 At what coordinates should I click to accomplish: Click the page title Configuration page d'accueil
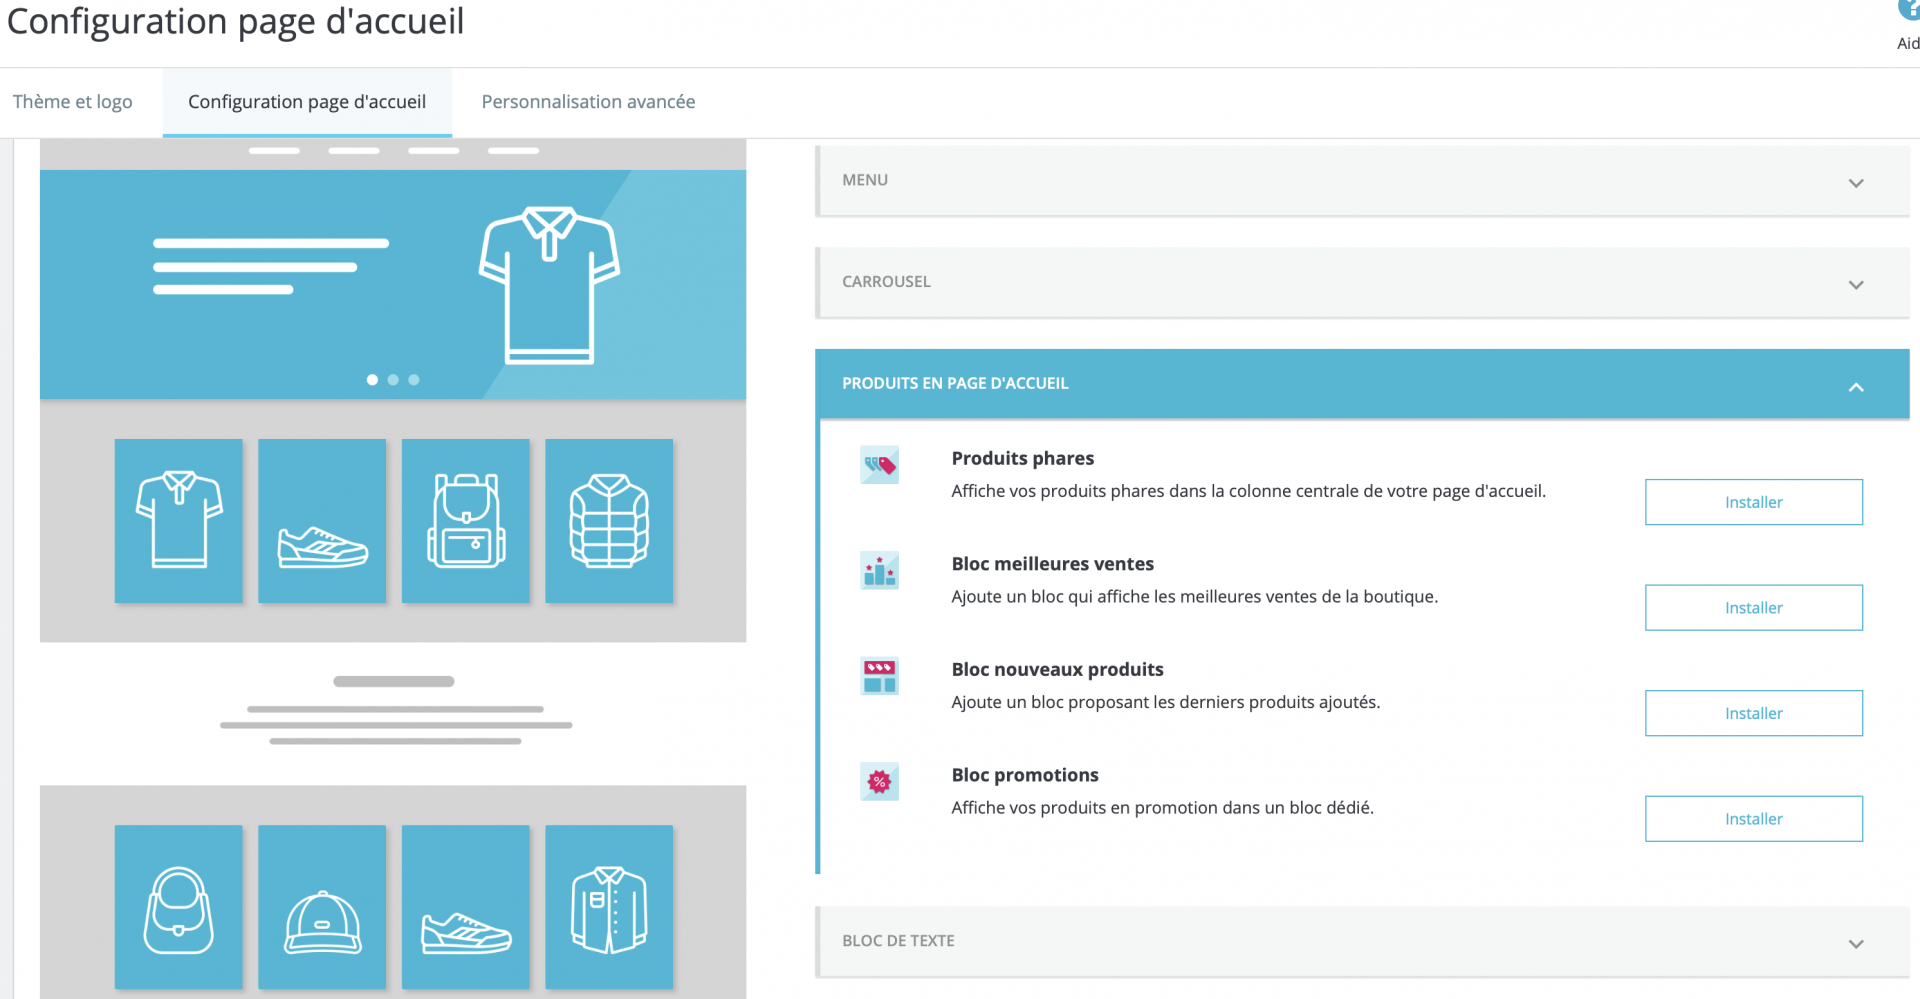tap(236, 21)
